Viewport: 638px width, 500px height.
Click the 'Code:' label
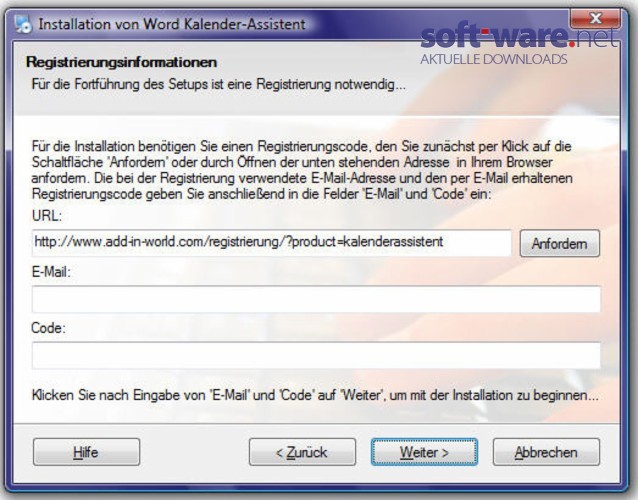[48, 328]
